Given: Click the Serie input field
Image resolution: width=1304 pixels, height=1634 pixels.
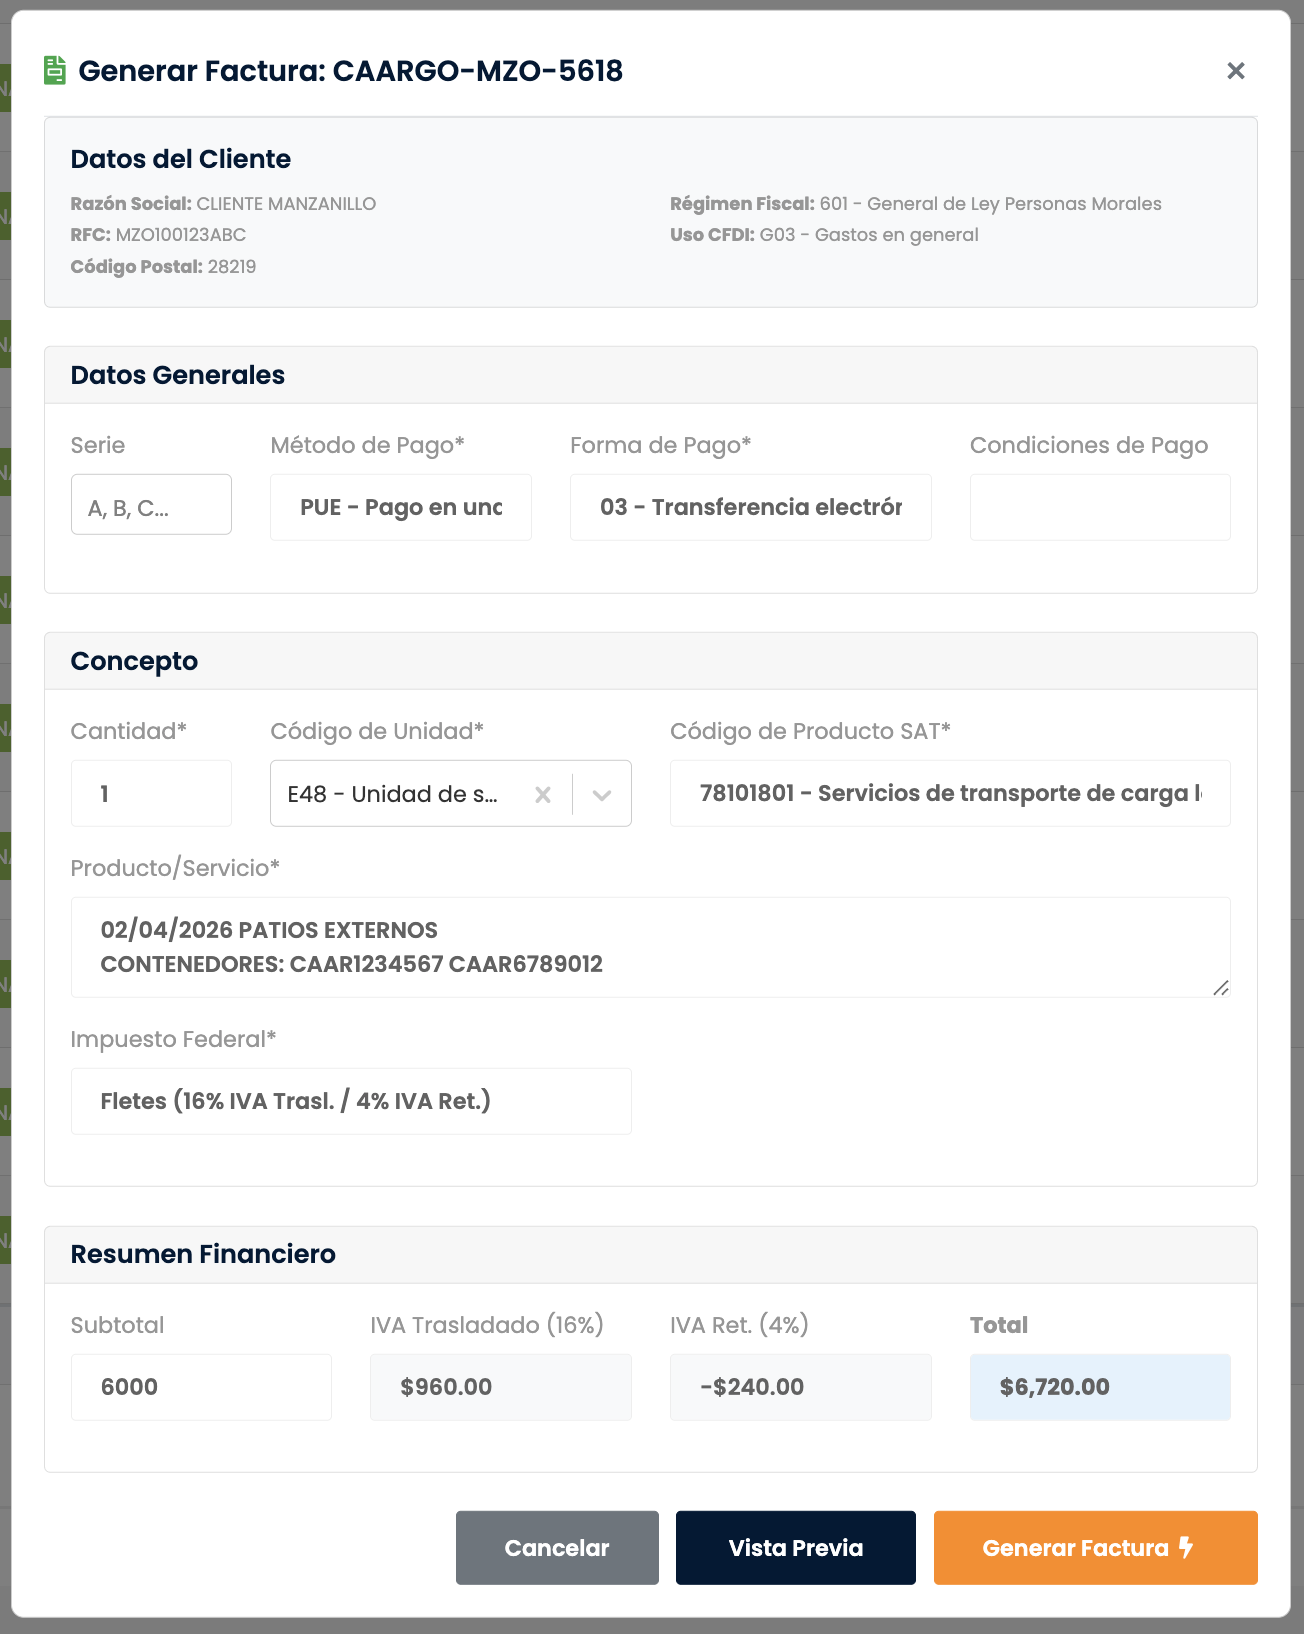Looking at the screenshot, I should (151, 505).
